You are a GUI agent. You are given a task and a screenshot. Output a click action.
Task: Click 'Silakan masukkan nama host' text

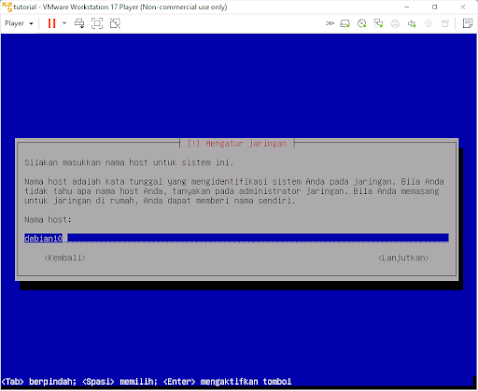coord(86,163)
